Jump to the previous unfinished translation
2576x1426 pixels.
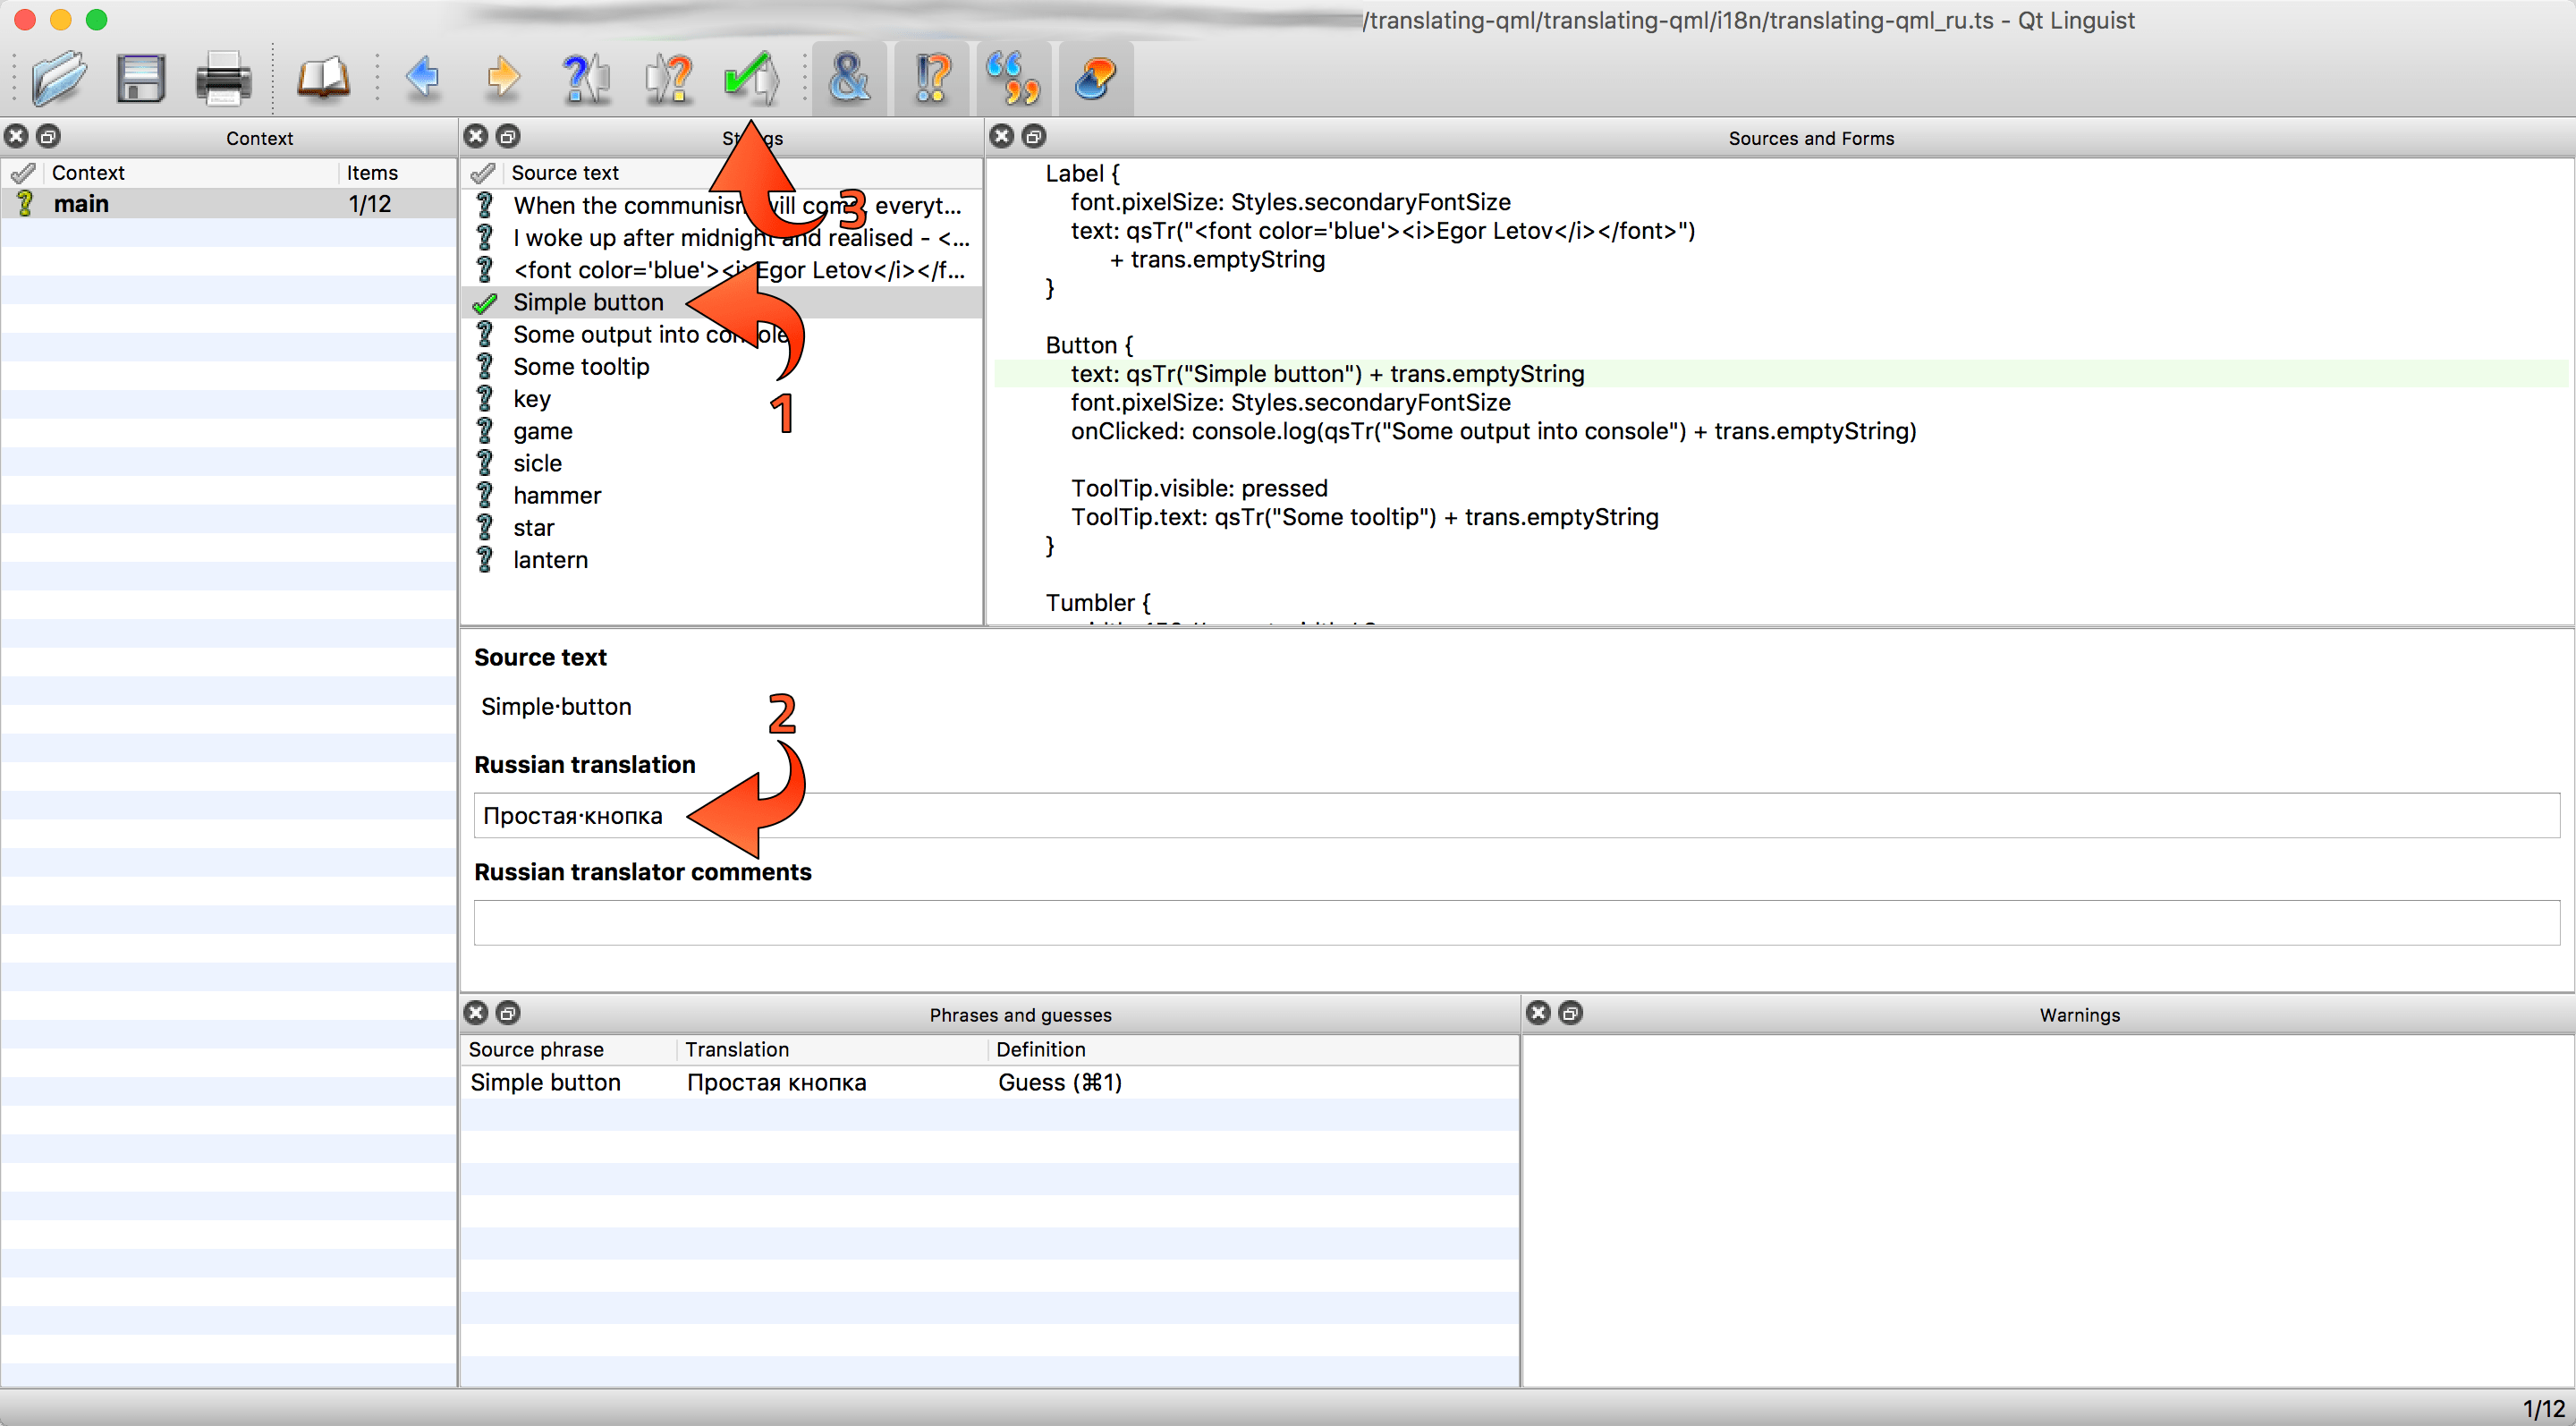coord(586,78)
